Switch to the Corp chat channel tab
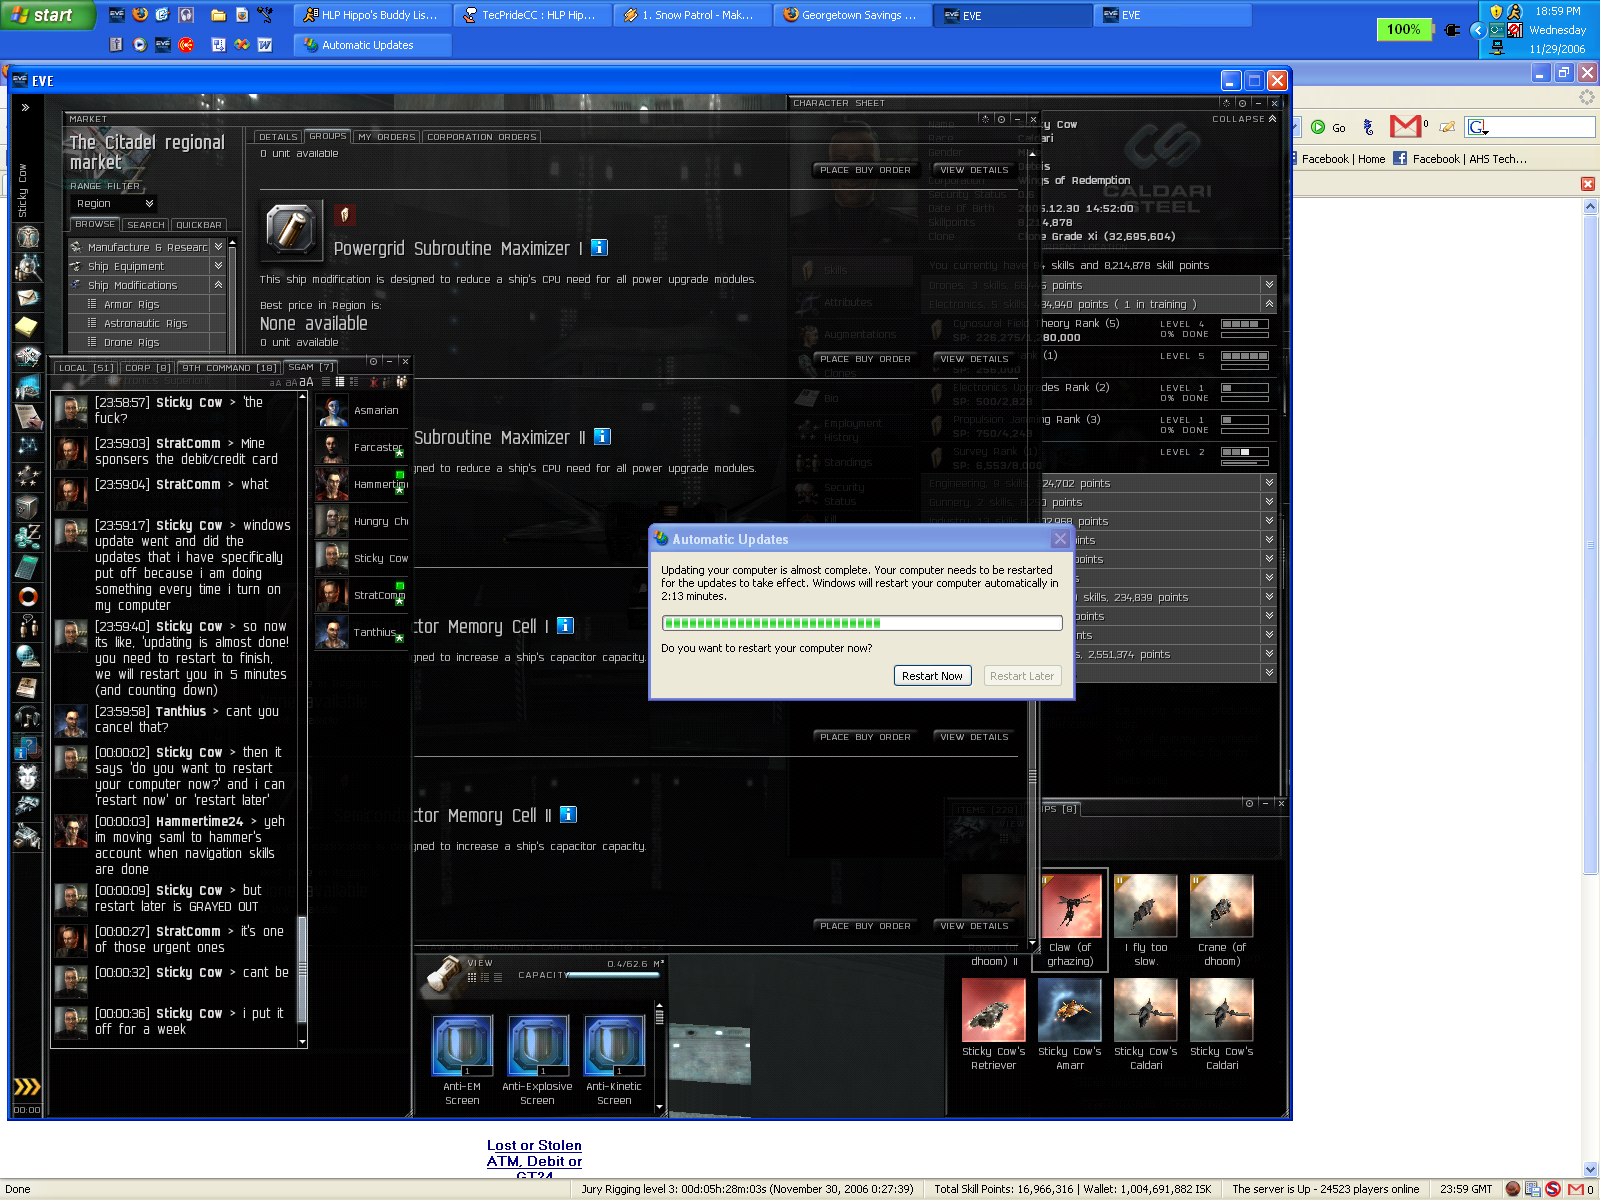 pyautogui.click(x=148, y=368)
